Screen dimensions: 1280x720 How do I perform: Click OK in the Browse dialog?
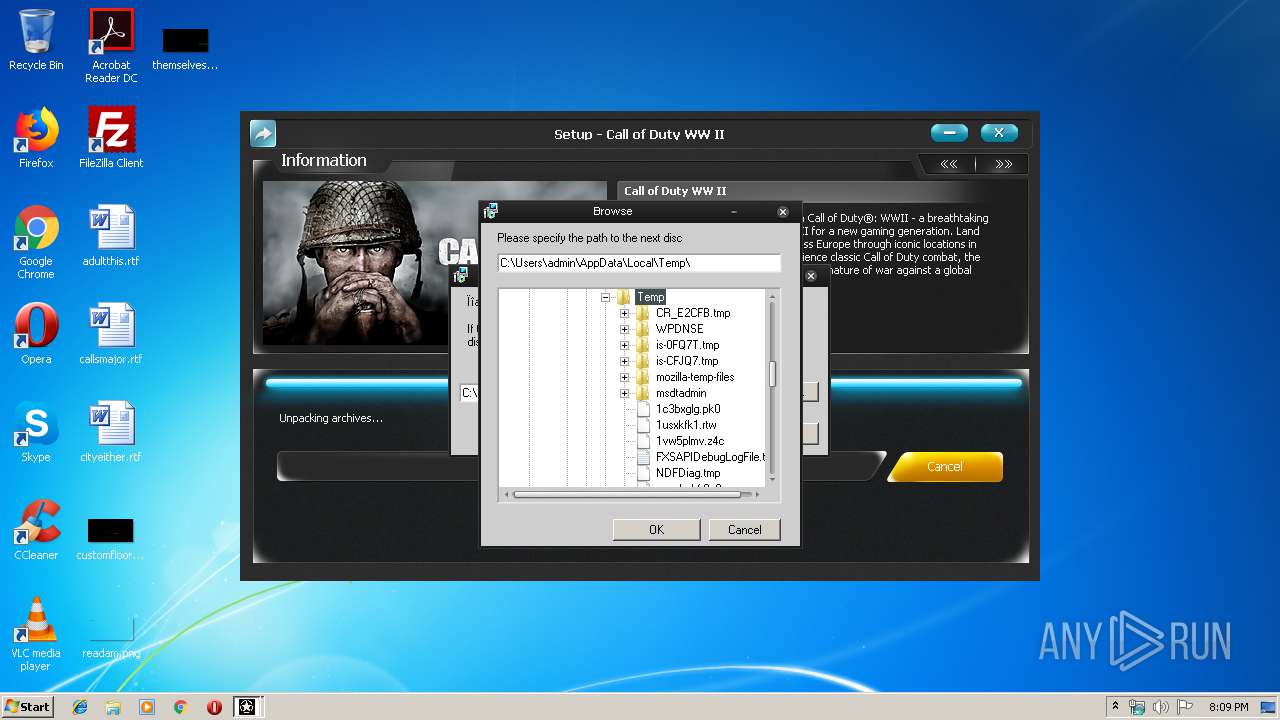click(x=656, y=530)
